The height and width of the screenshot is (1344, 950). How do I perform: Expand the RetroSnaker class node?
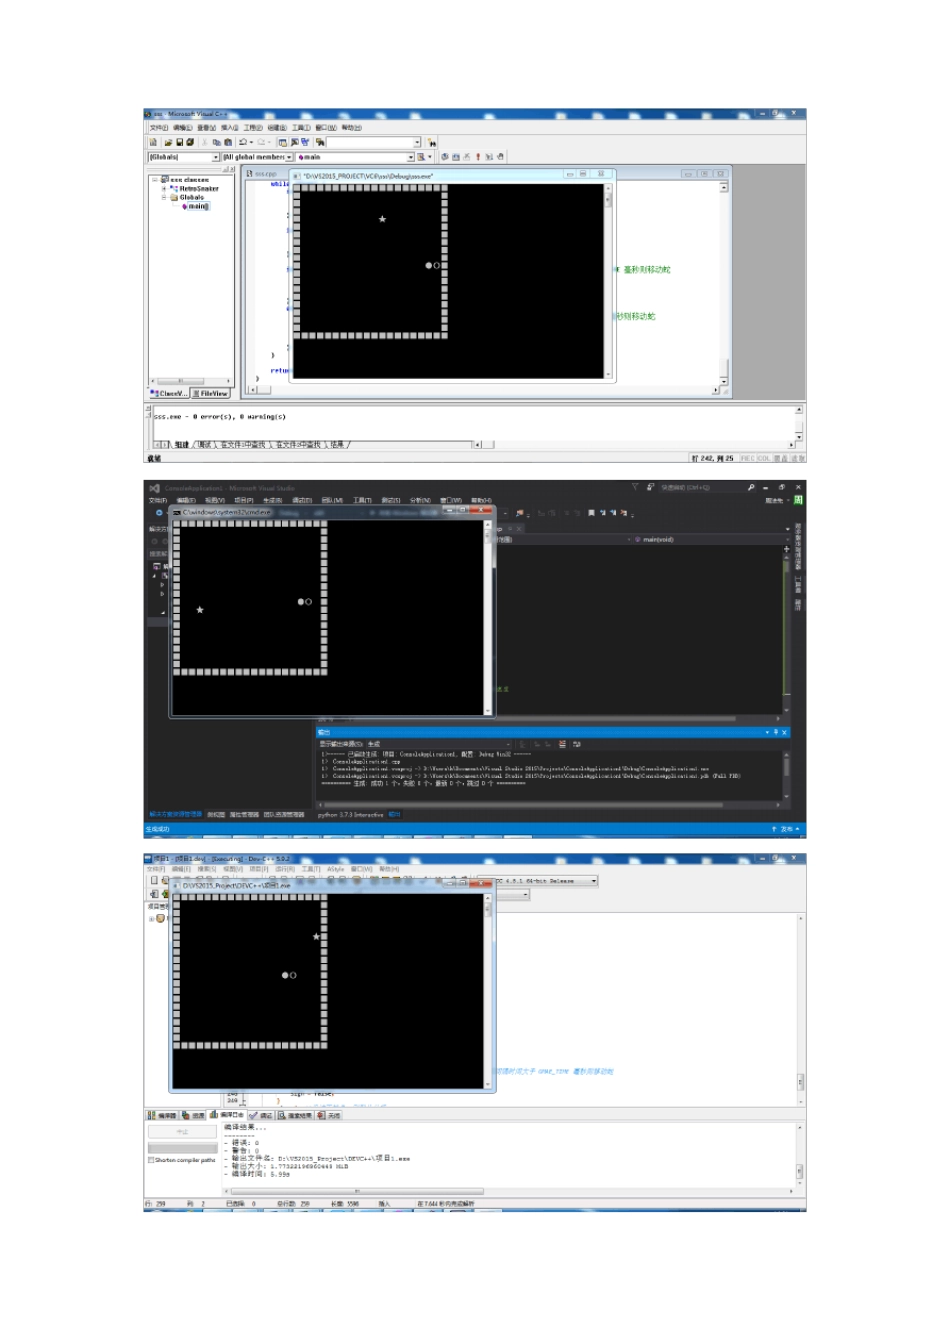point(164,188)
